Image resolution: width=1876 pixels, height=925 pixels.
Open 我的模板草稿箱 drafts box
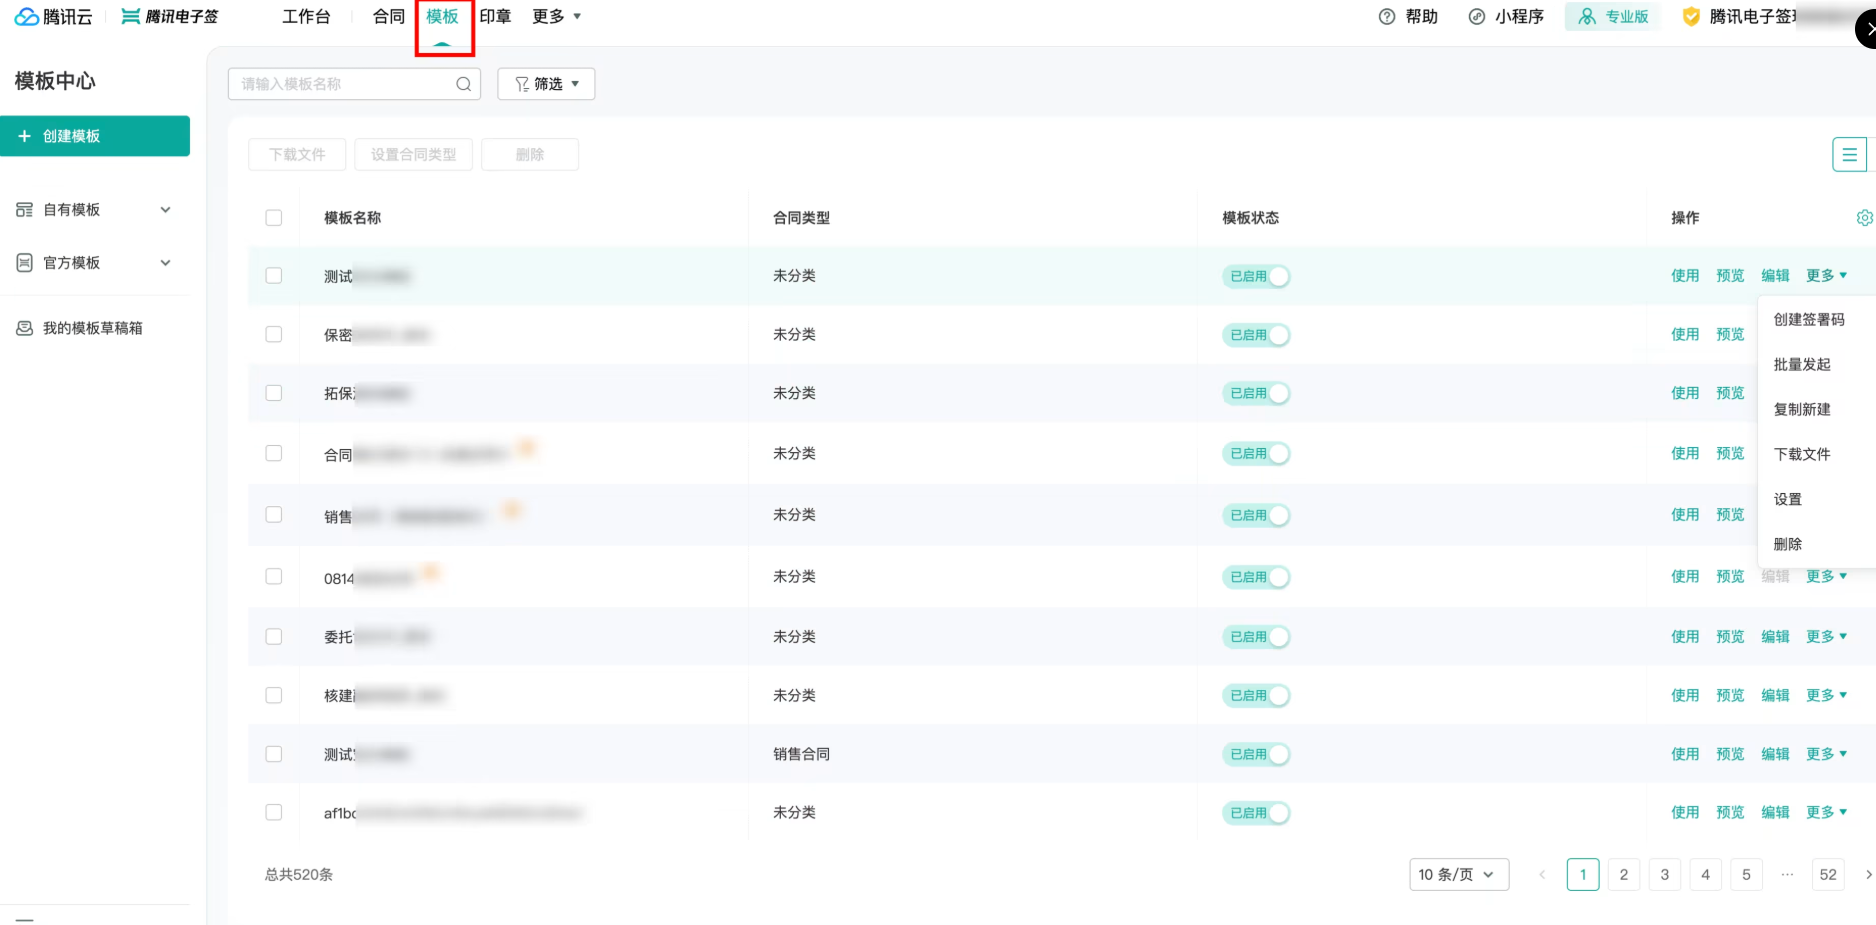coord(92,328)
